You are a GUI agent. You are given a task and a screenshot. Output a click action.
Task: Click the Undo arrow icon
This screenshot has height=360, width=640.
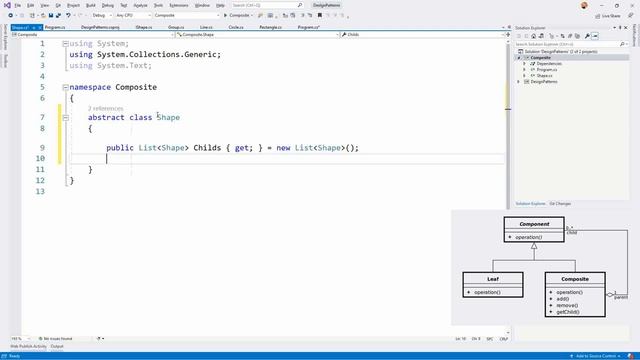[68, 15]
